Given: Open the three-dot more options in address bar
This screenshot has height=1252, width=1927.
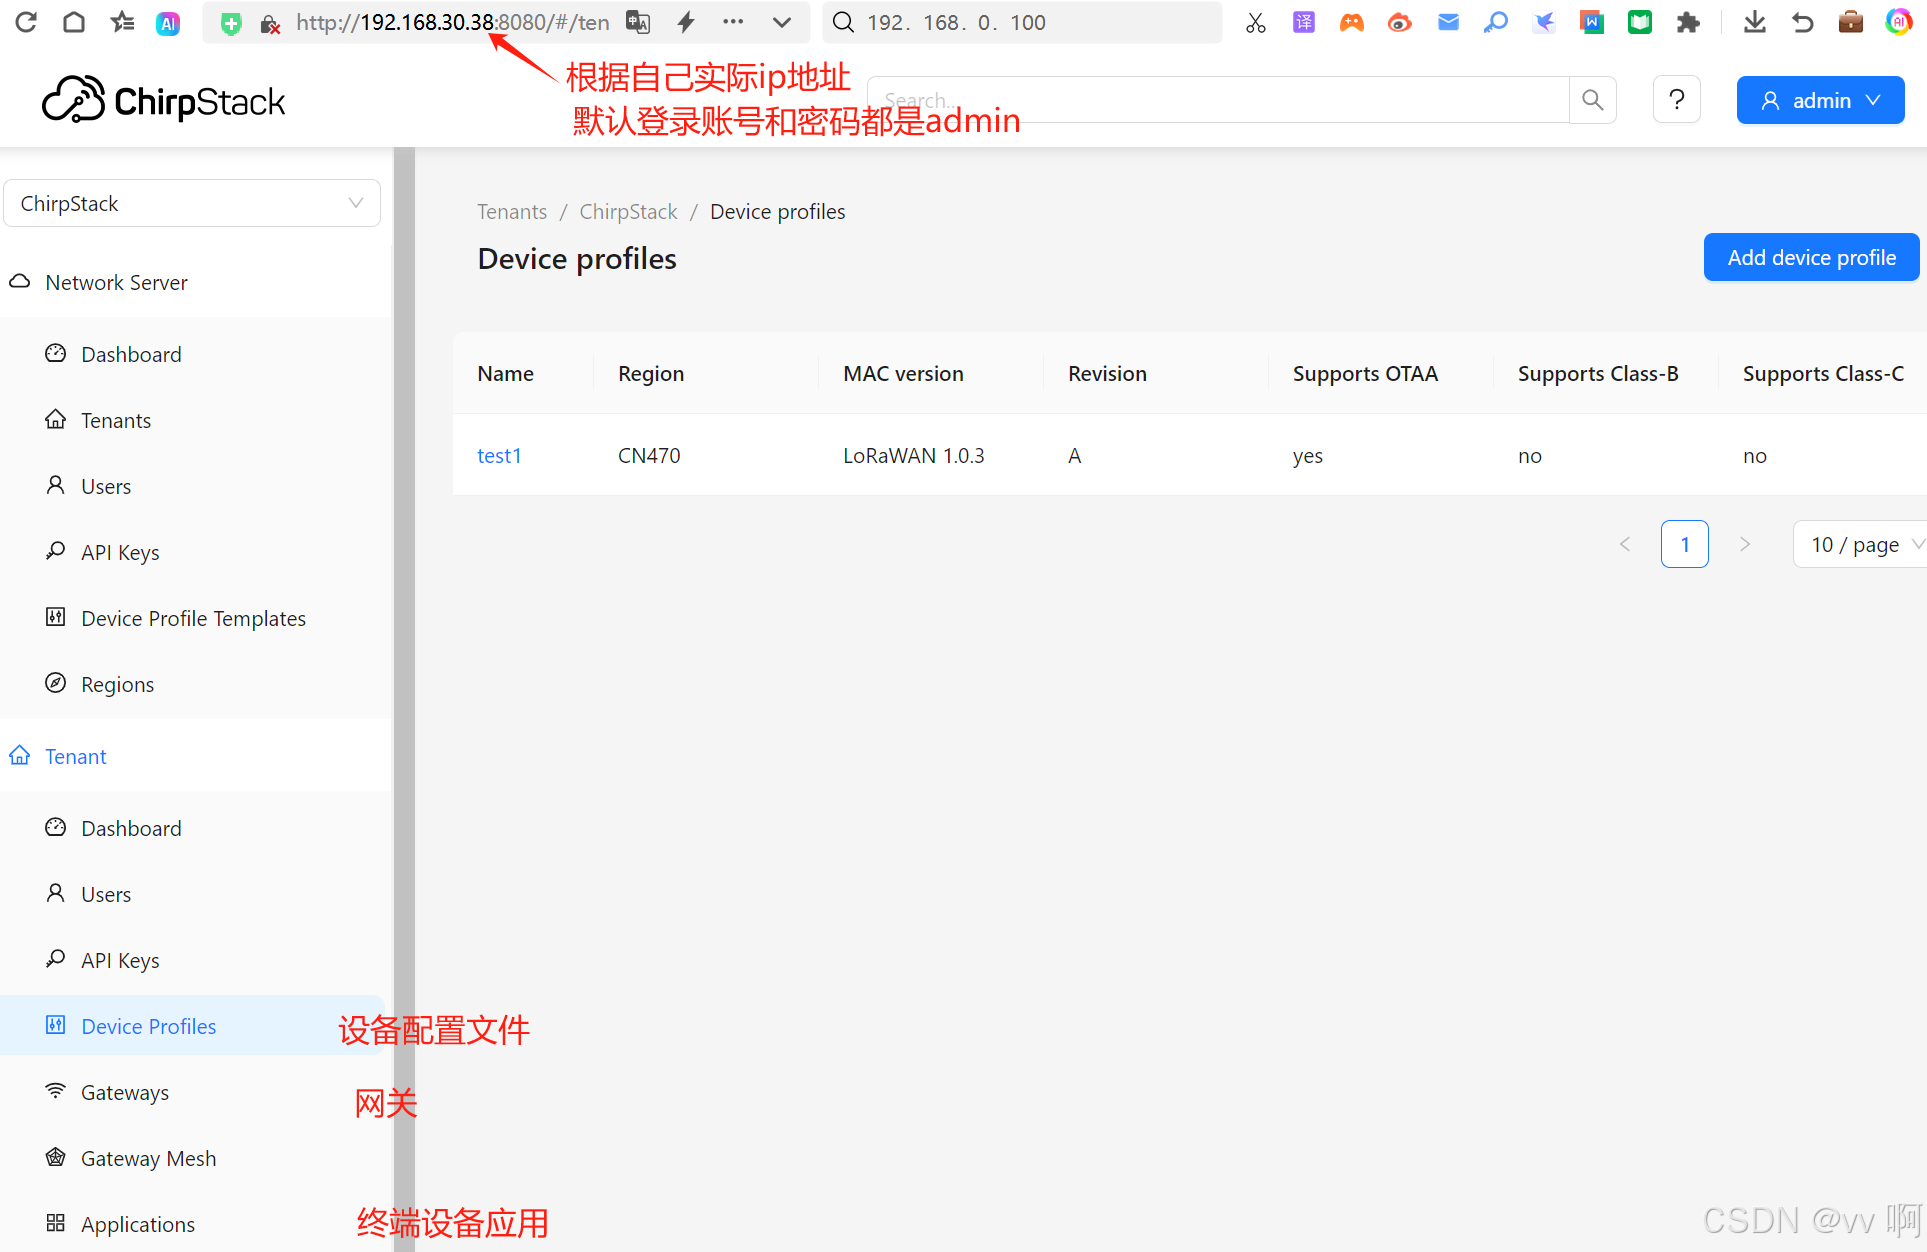Looking at the screenshot, I should 733,22.
